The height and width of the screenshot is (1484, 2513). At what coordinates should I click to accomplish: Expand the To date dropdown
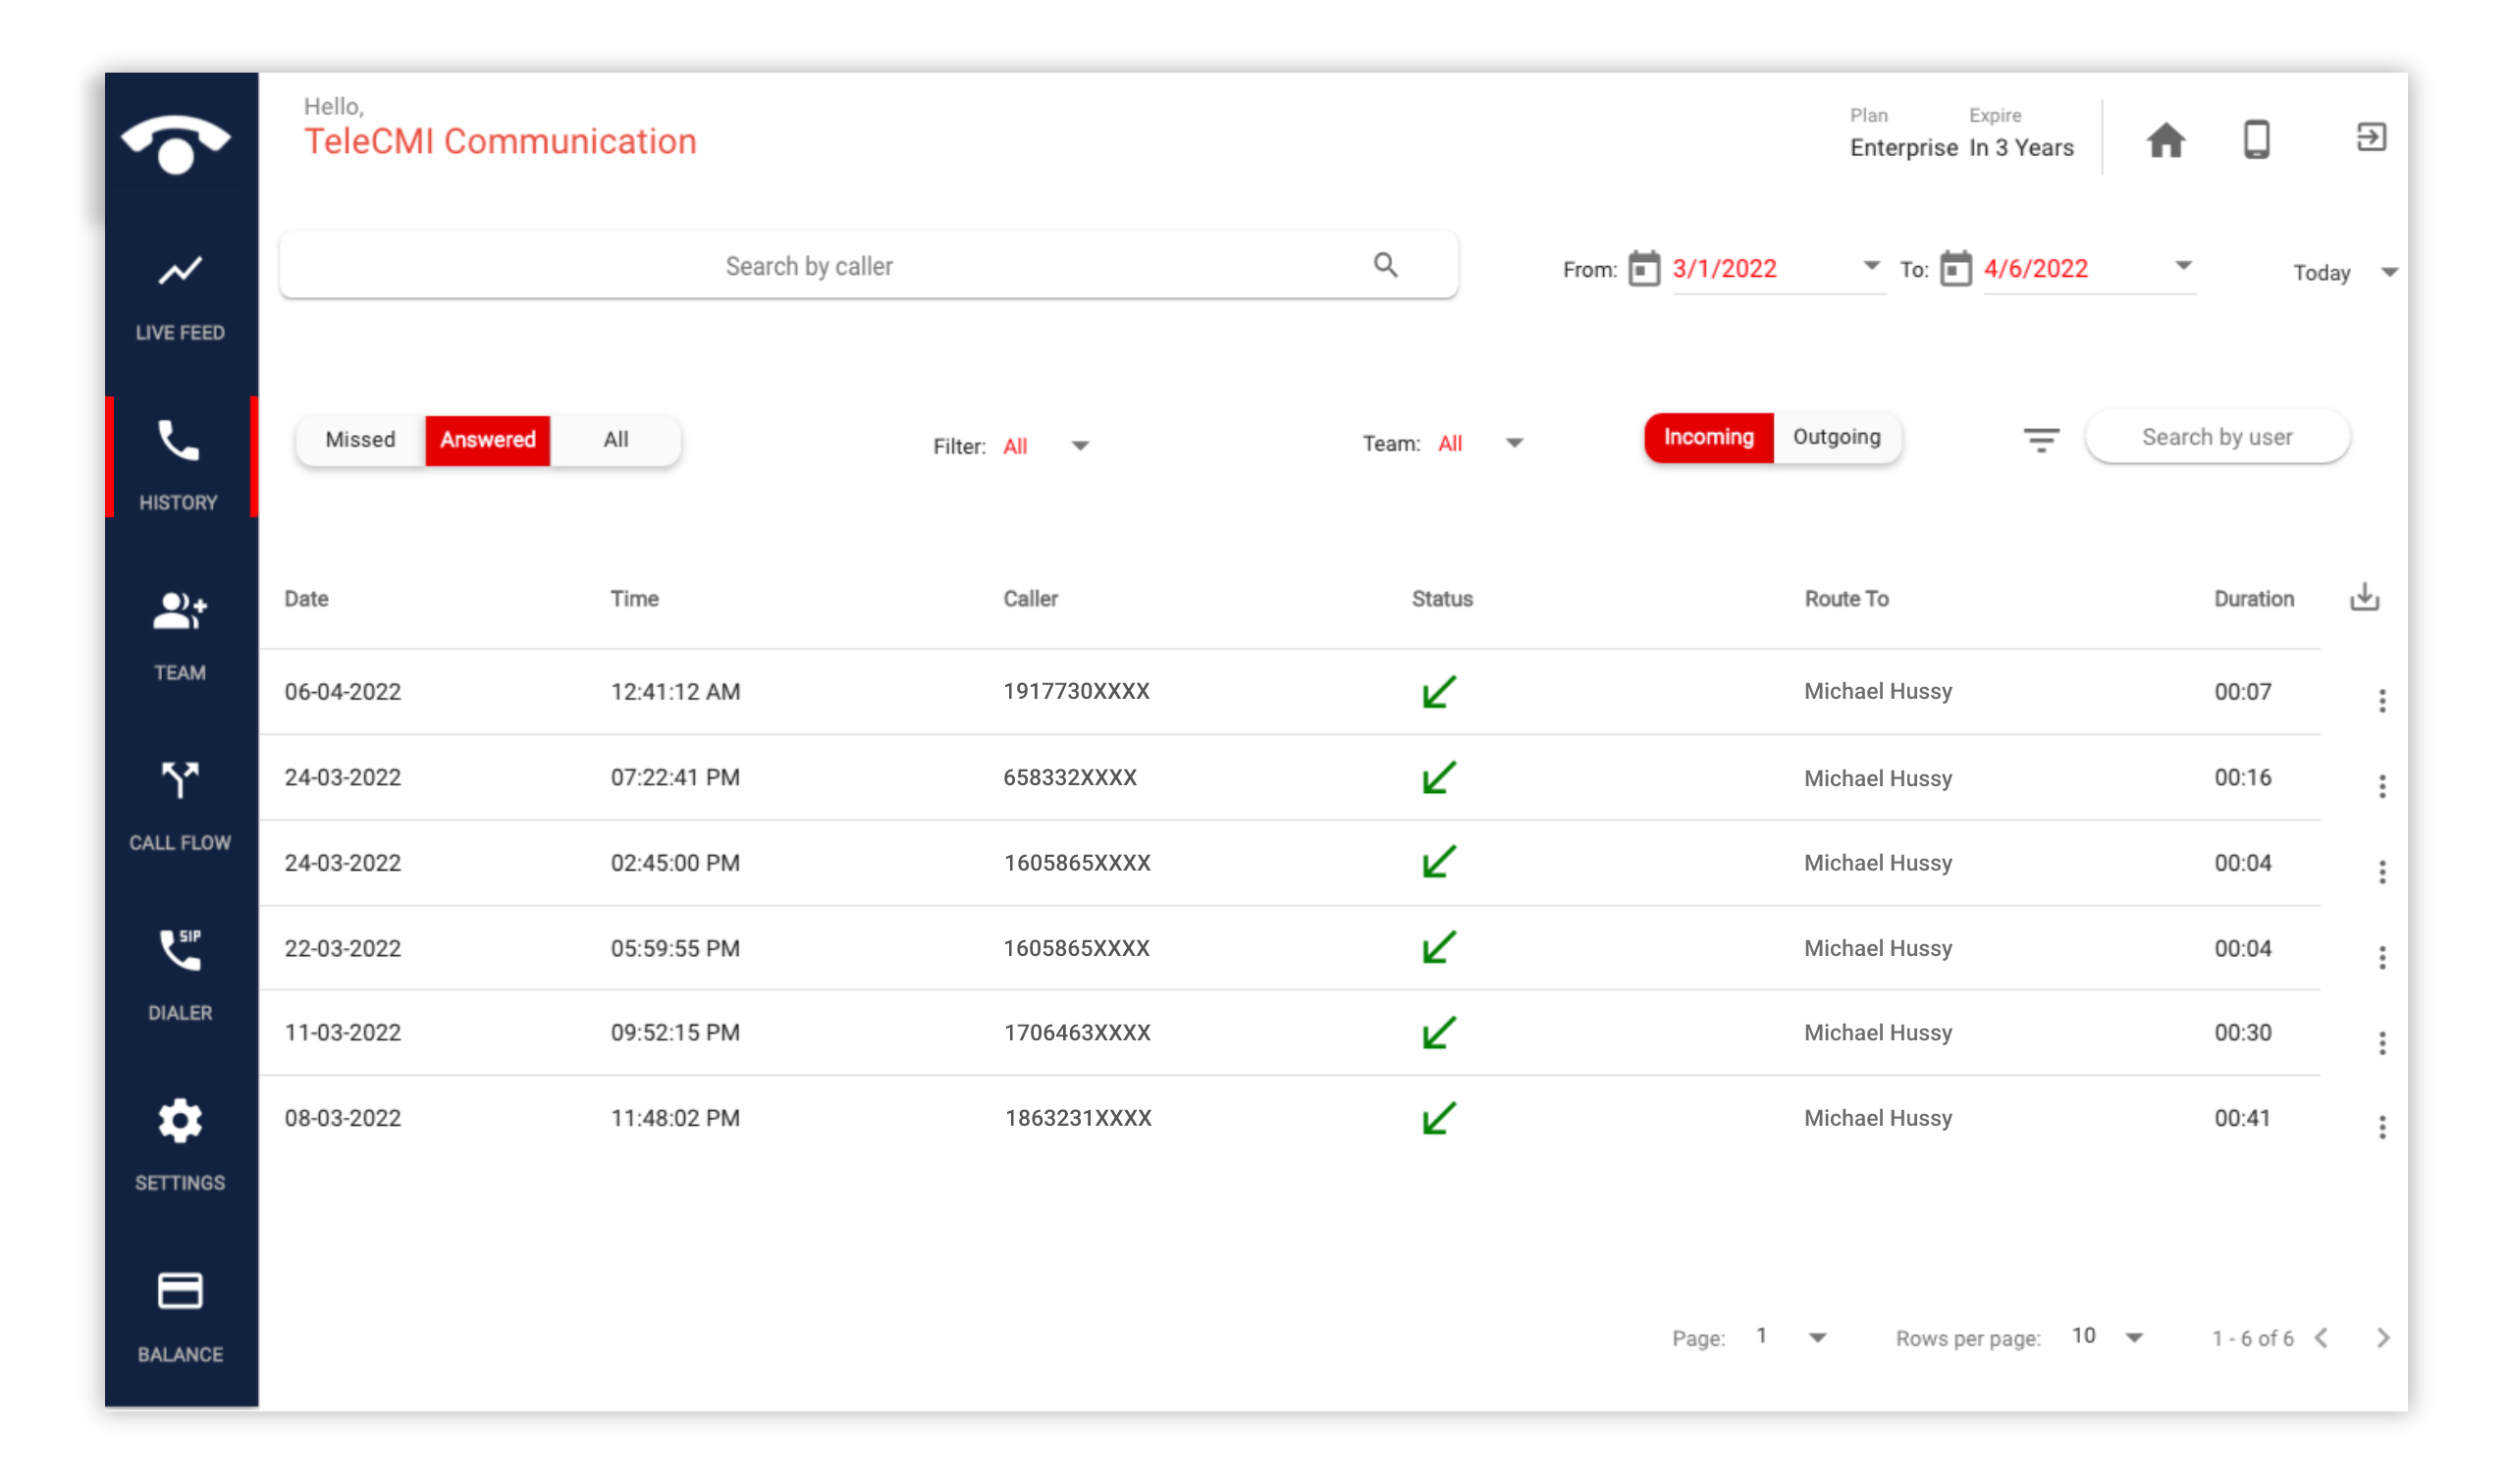click(2183, 266)
